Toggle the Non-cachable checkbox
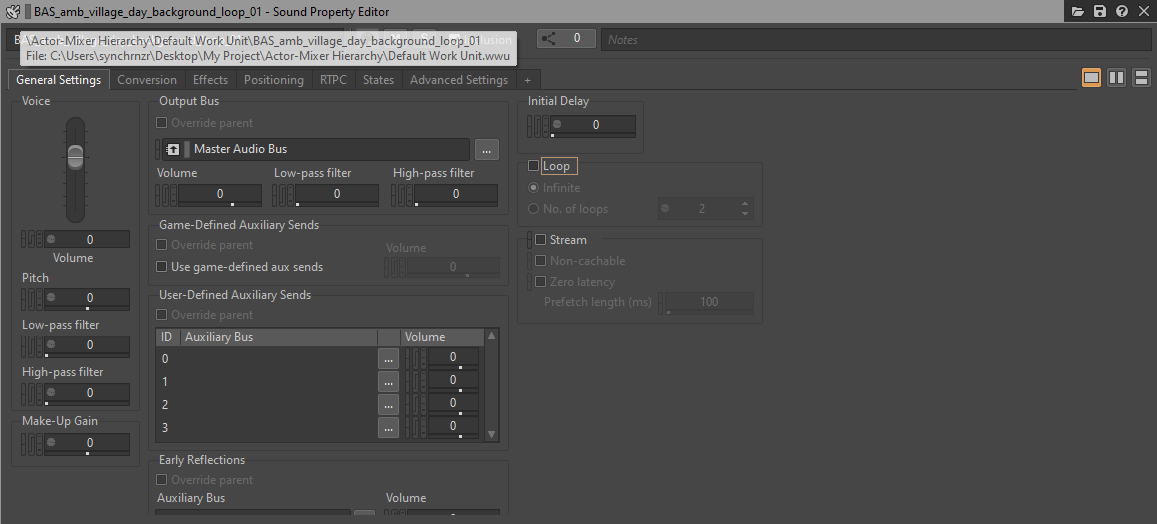 pyautogui.click(x=541, y=260)
